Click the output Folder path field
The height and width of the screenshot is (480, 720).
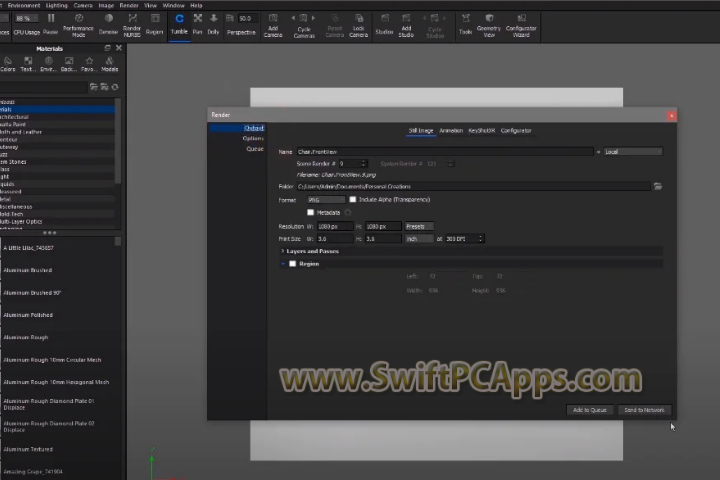coord(473,186)
